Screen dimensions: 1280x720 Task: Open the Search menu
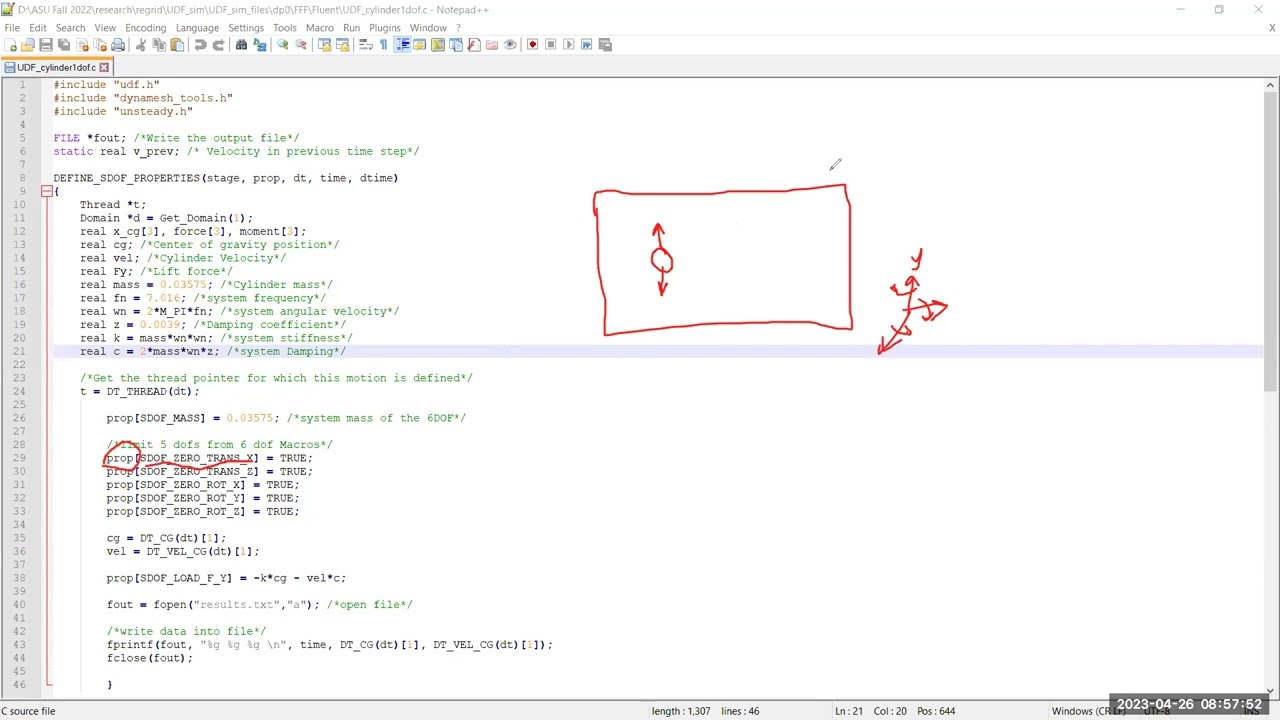click(70, 28)
